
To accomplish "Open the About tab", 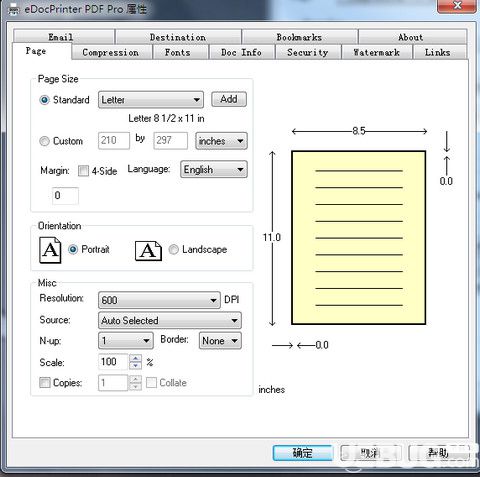I will coord(412,37).
